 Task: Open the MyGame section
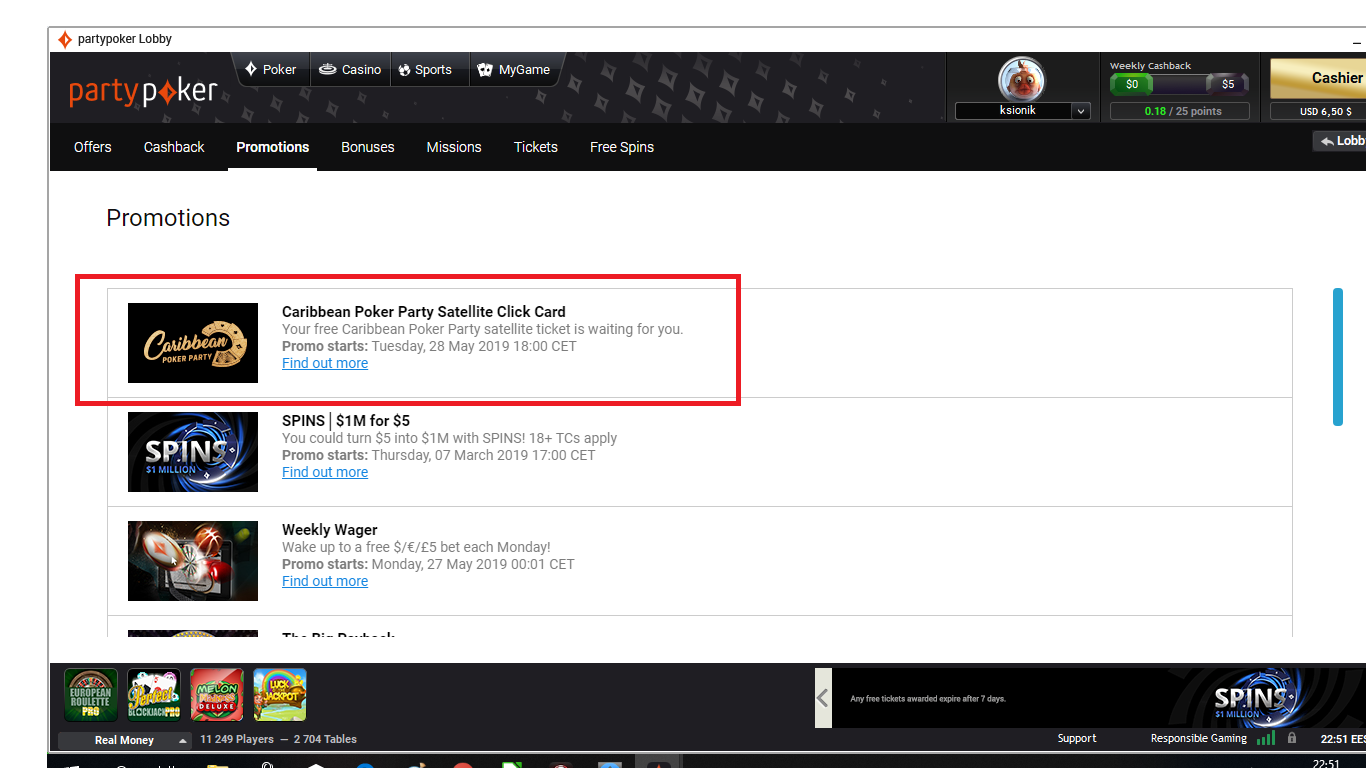[514, 70]
